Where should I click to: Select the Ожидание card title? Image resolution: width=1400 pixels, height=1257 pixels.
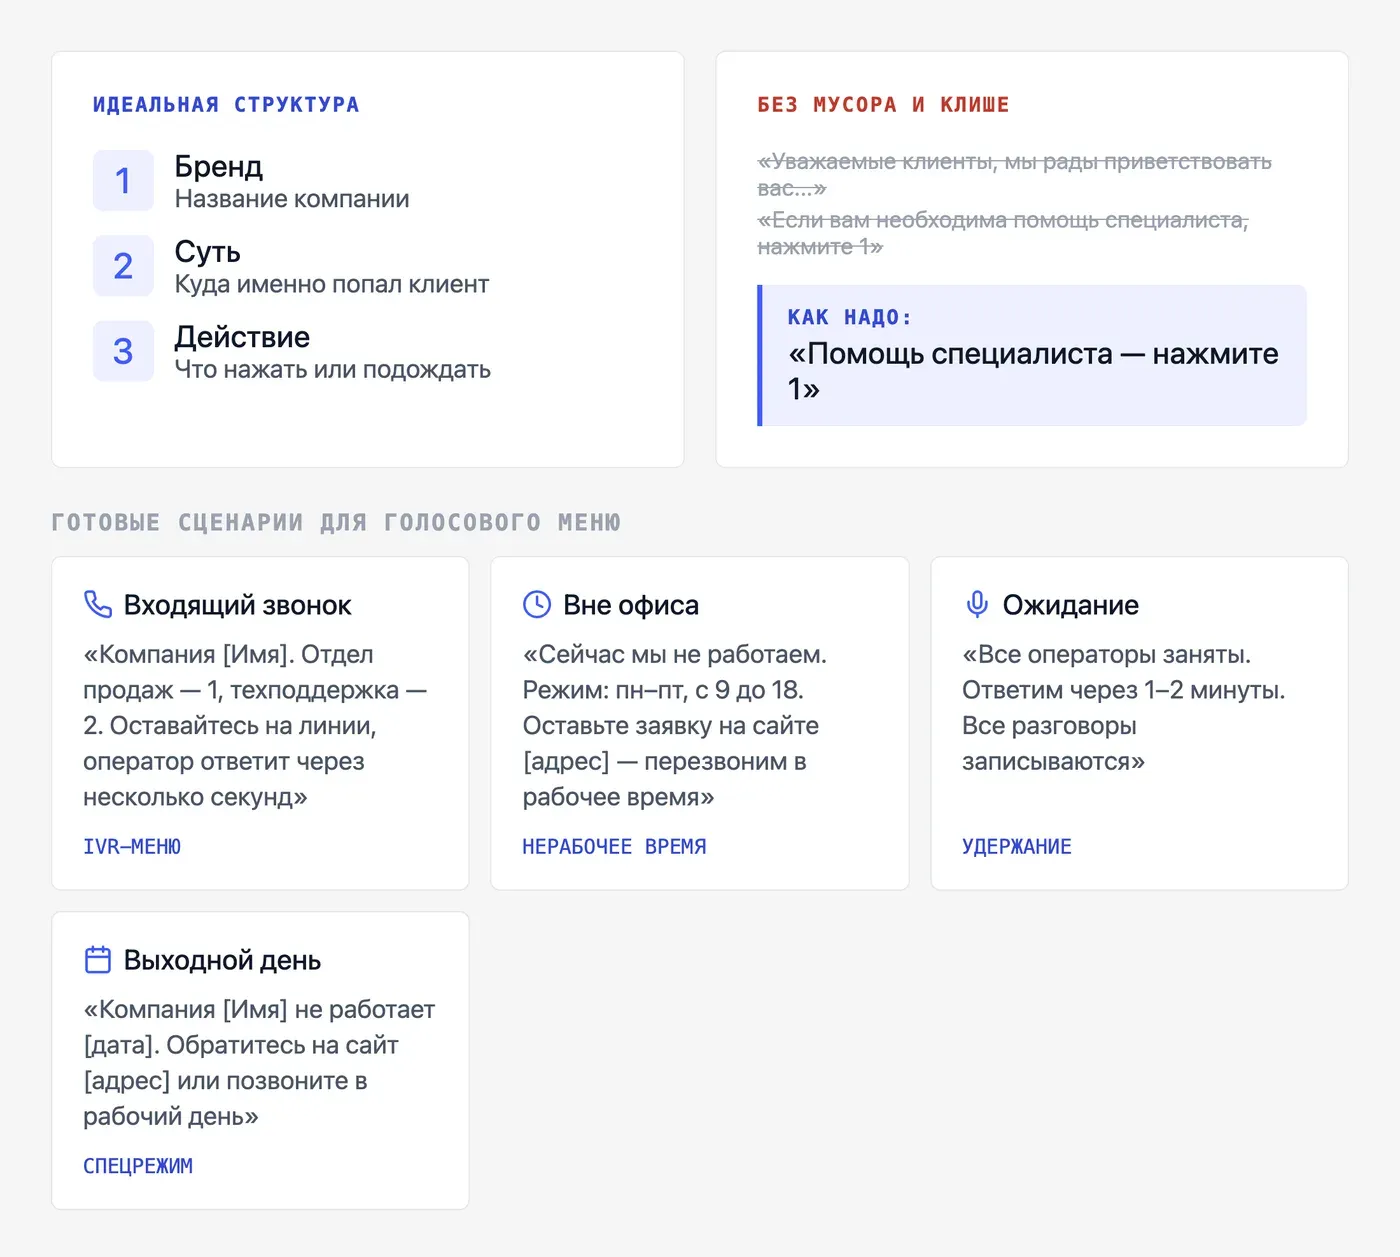click(1071, 605)
